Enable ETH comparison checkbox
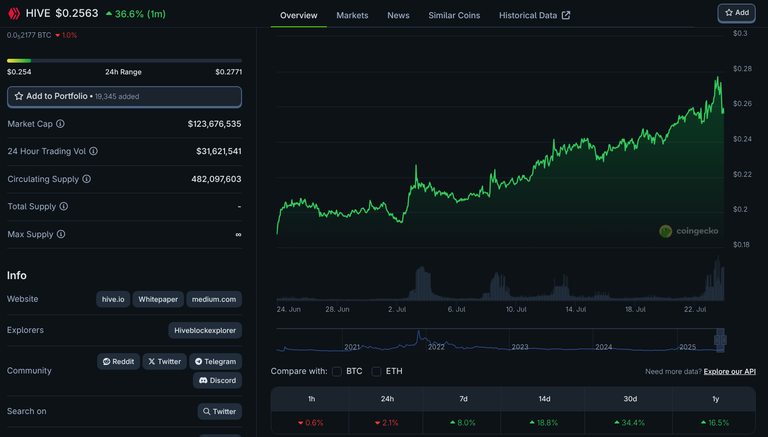The width and height of the screenshot is (768, 437). (x=376, y=371)
